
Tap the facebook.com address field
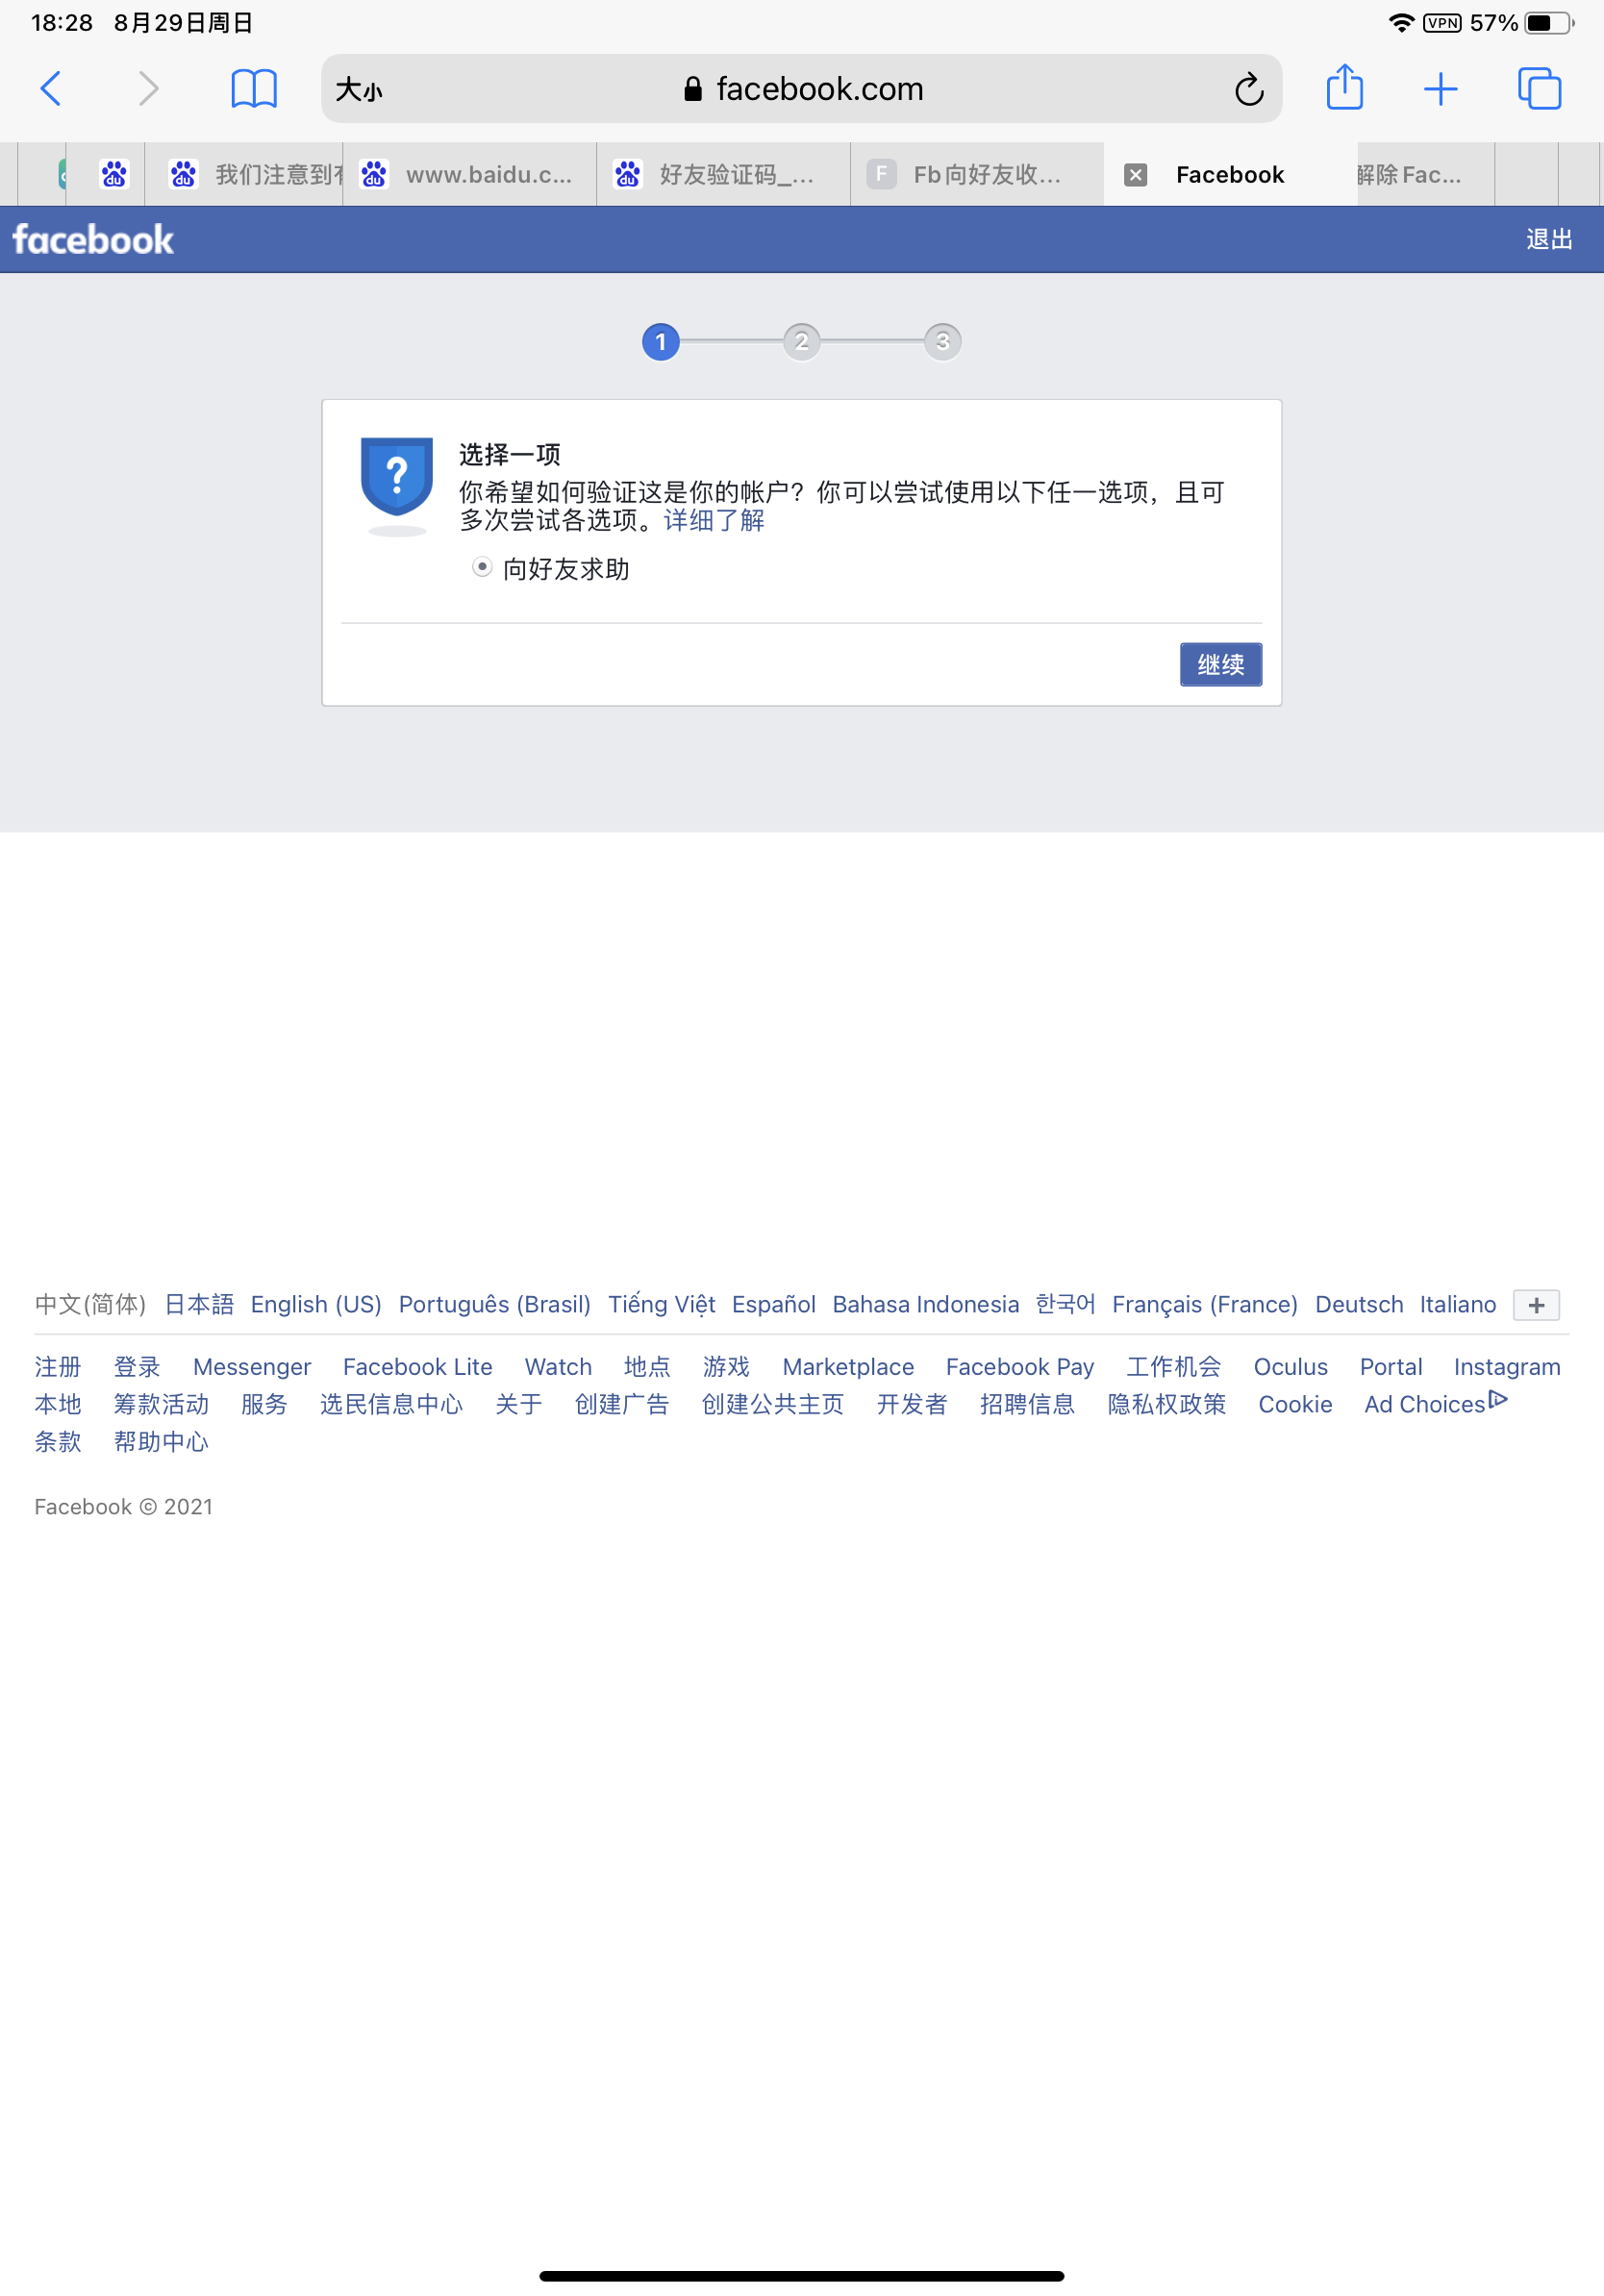(x=801, y=89)
